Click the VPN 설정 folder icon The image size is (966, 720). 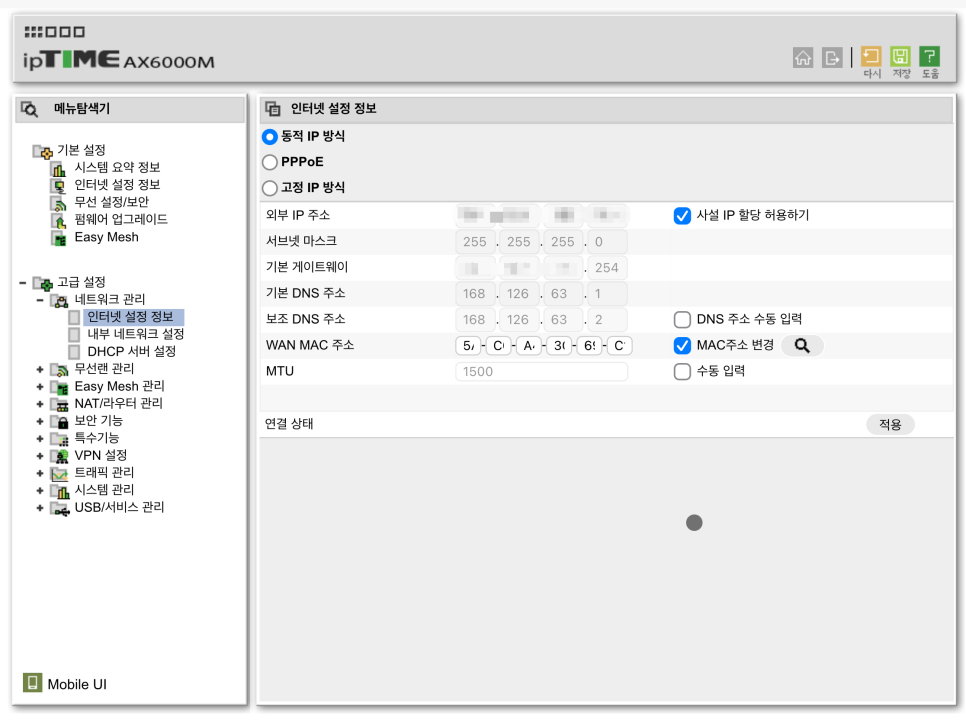click(59, 456)
